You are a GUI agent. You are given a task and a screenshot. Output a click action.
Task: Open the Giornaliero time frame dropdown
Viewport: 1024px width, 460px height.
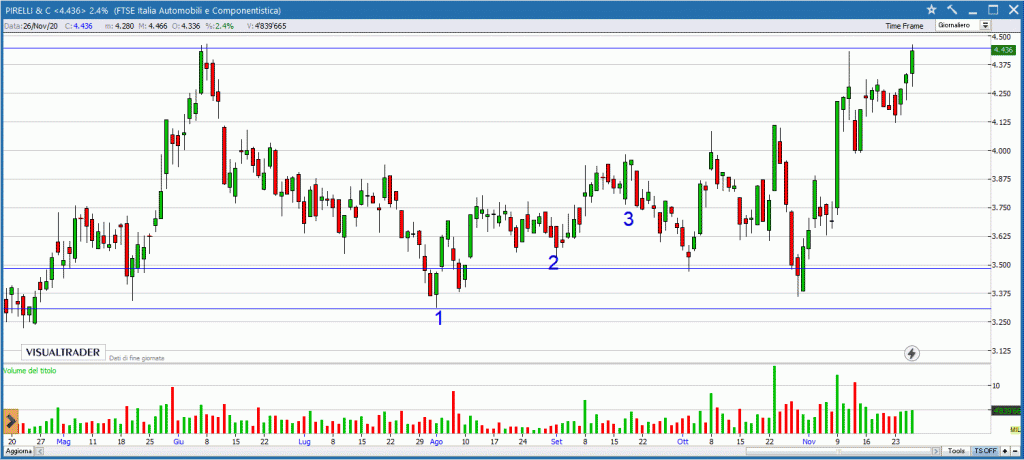(x=963, y=25)
